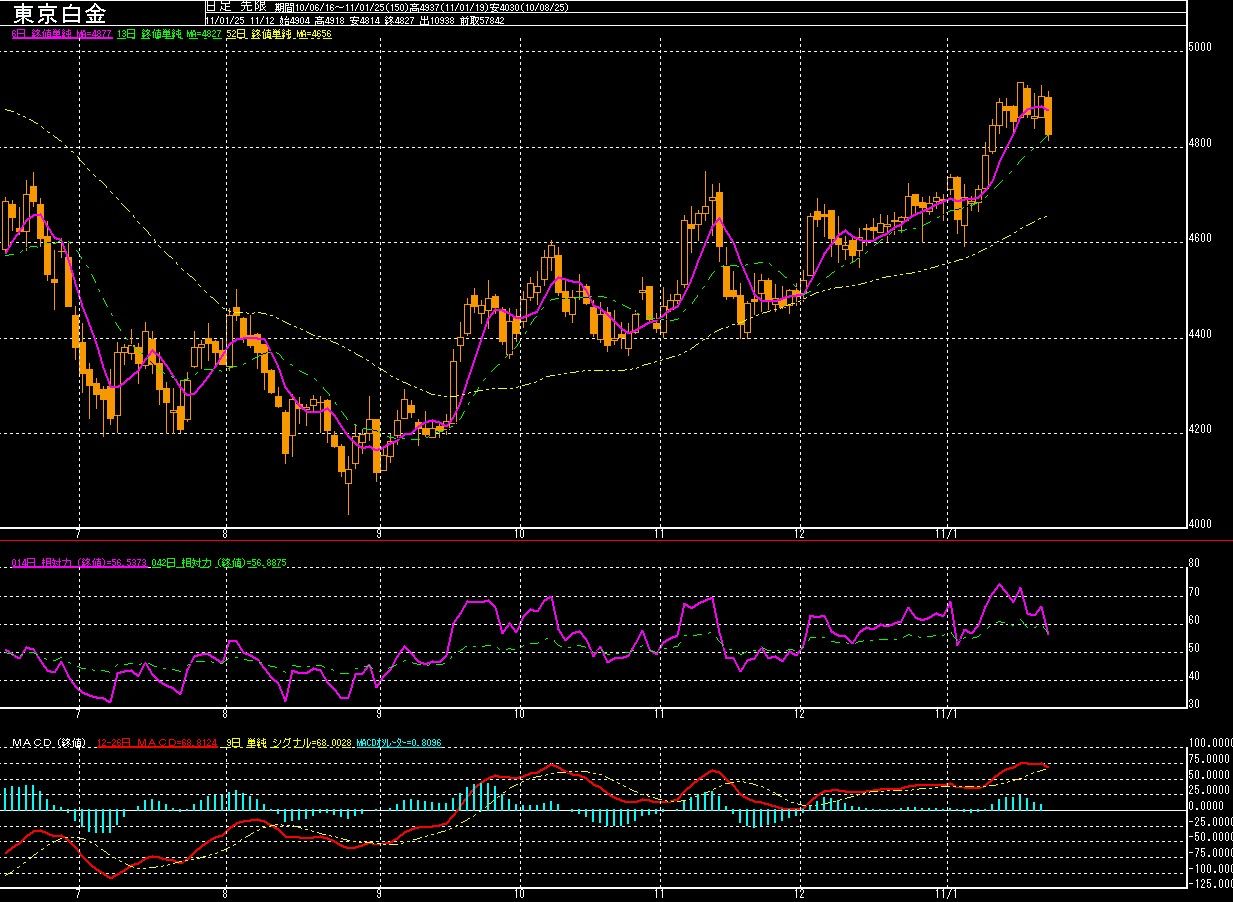Select the 6日 magenta moving average label
Screen dimensions: 1233x902
pyautogui.click(x=60, y=34)
